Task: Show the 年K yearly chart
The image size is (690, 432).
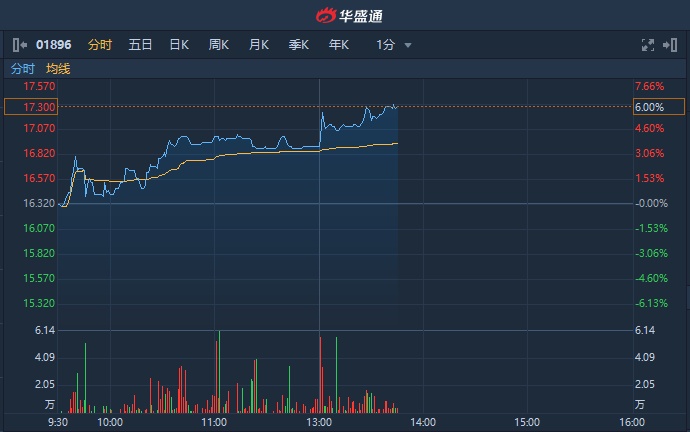Action: pyautogui.click(x=338, y=45)
